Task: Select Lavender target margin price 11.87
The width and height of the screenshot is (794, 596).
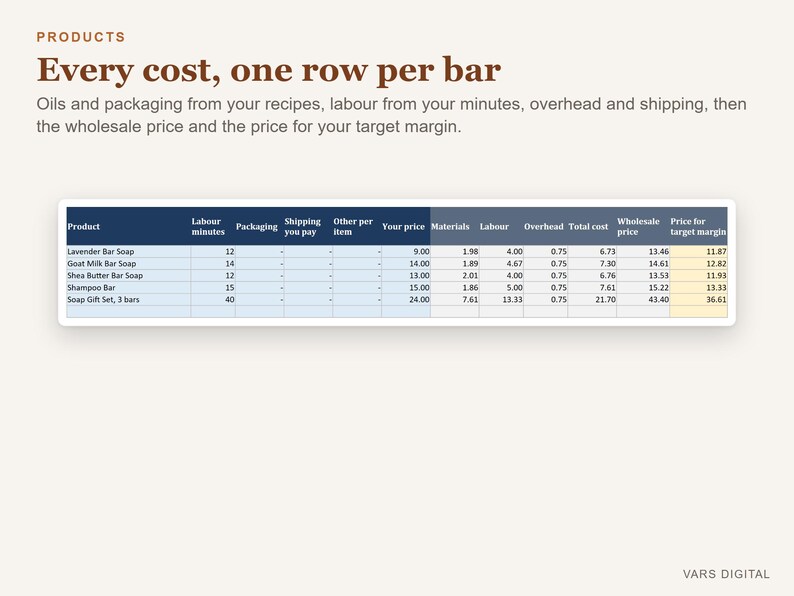Action: point(698,252)
